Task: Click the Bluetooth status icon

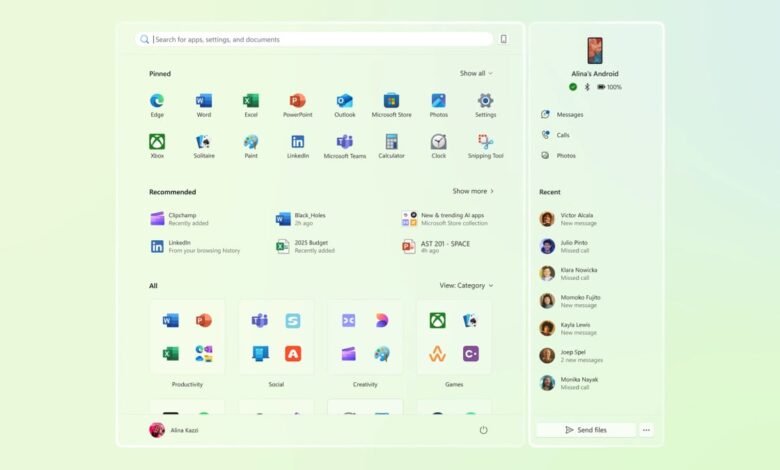Action: click(587, 87)
